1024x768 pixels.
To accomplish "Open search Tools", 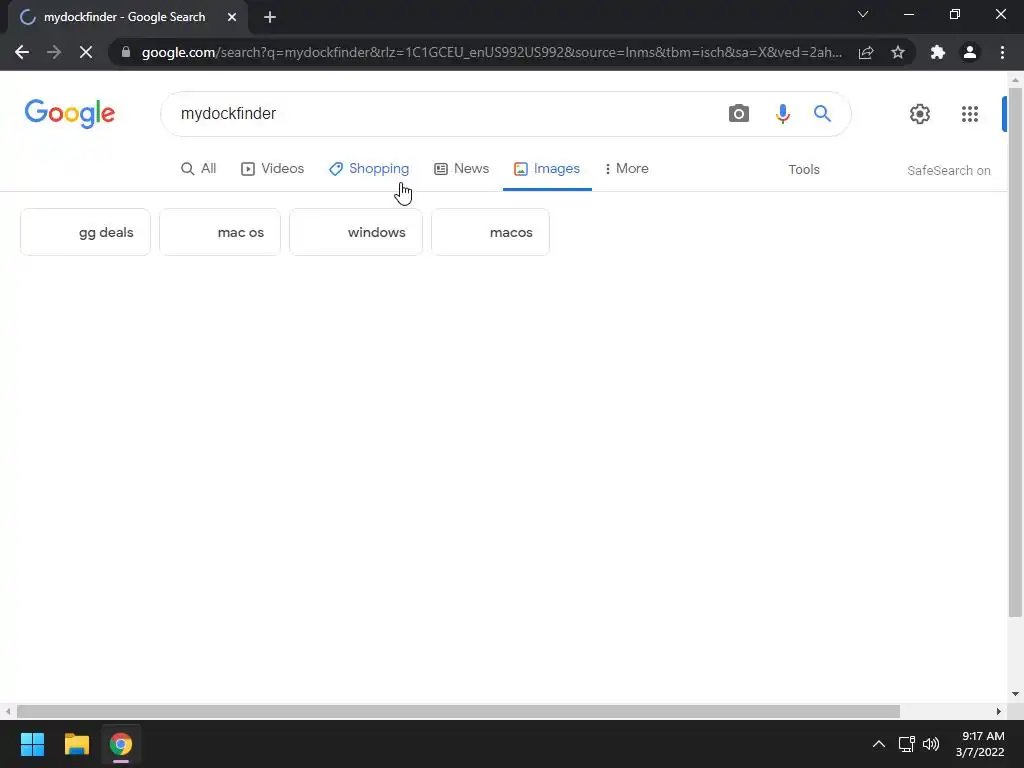I will click(x=804, y=170).
